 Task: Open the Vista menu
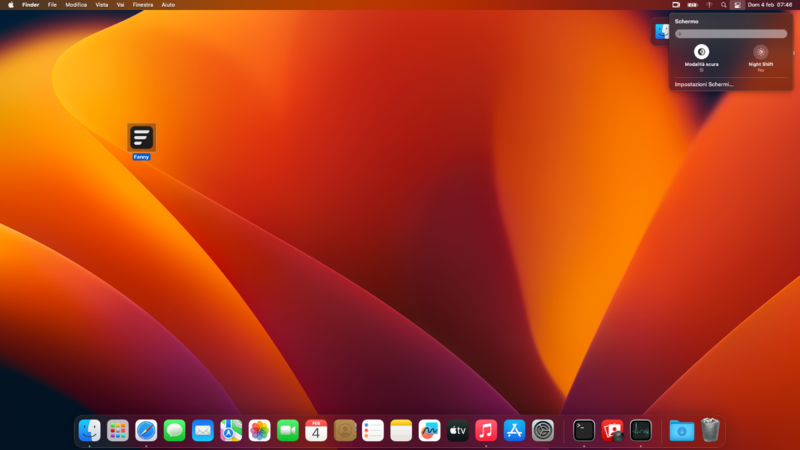coord(101,5)
